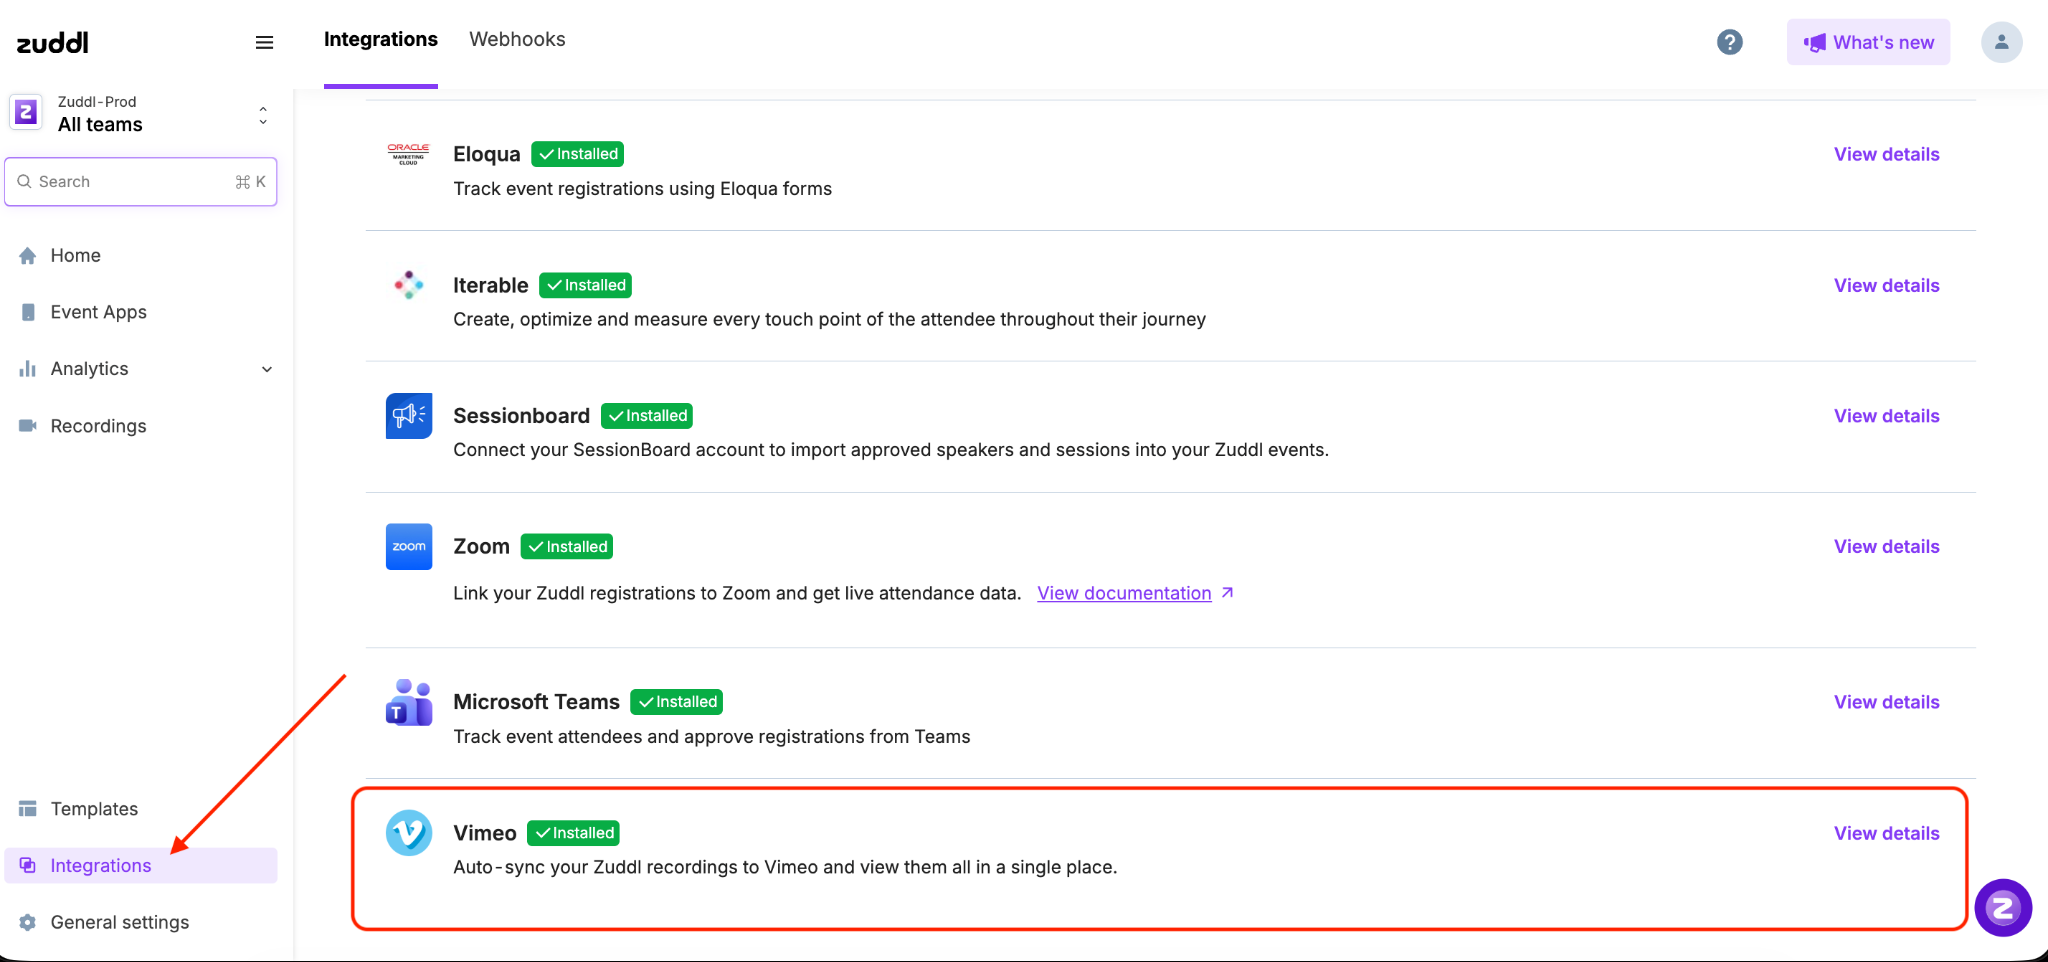Collapse the sidebar with hamburger icon

tap(264, 42)
